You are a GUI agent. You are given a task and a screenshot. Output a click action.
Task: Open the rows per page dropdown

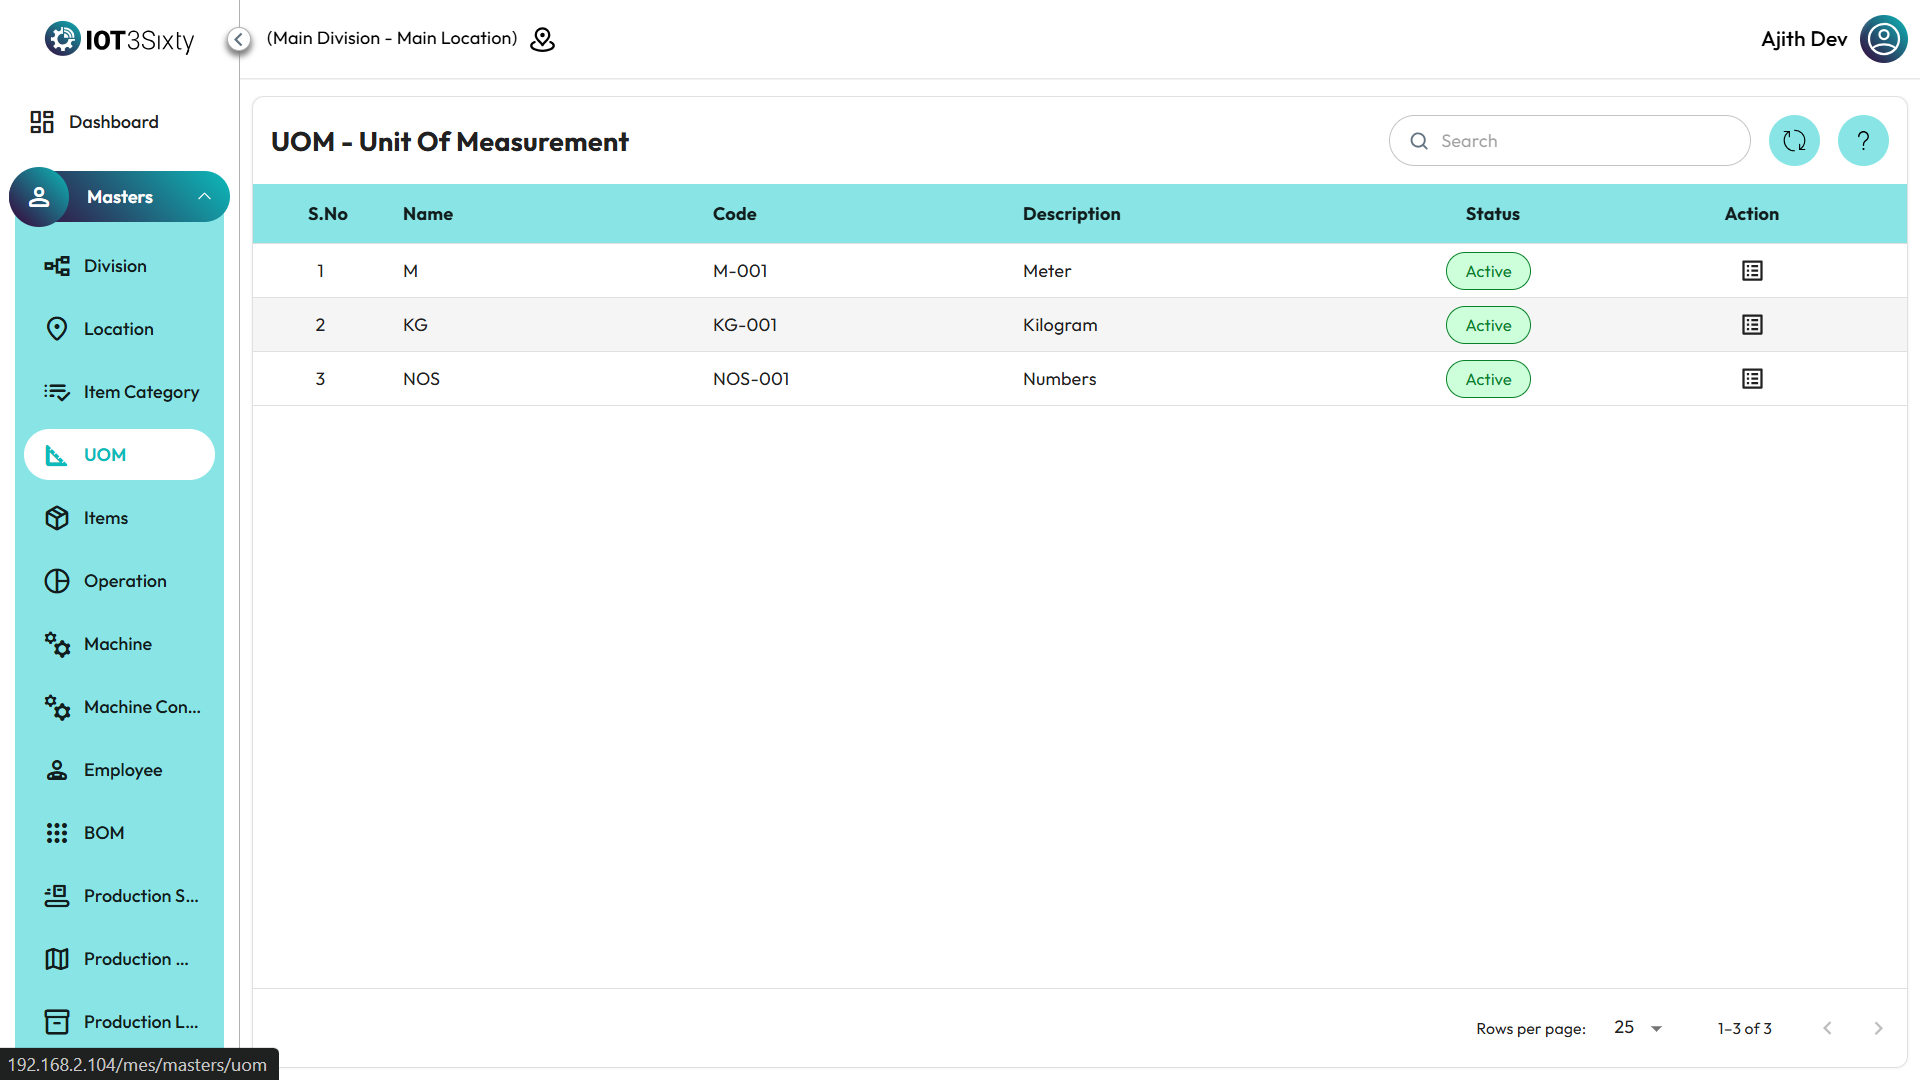pos(1638,1028)
